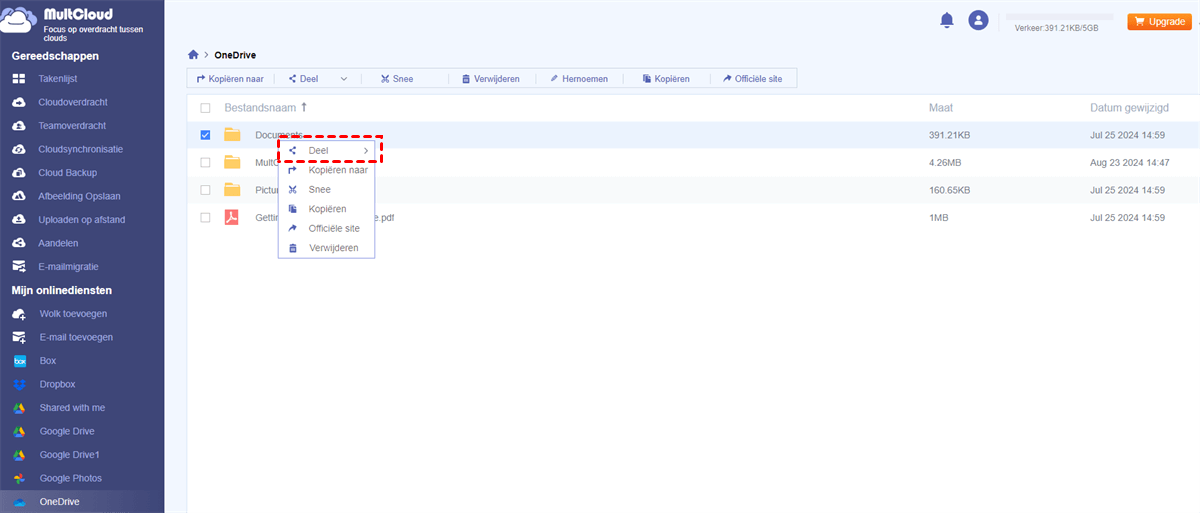Viewport: 1200px width, 513px height.
Task: Open the Aandelen cloud icon
Action: (x=19, y=243)
